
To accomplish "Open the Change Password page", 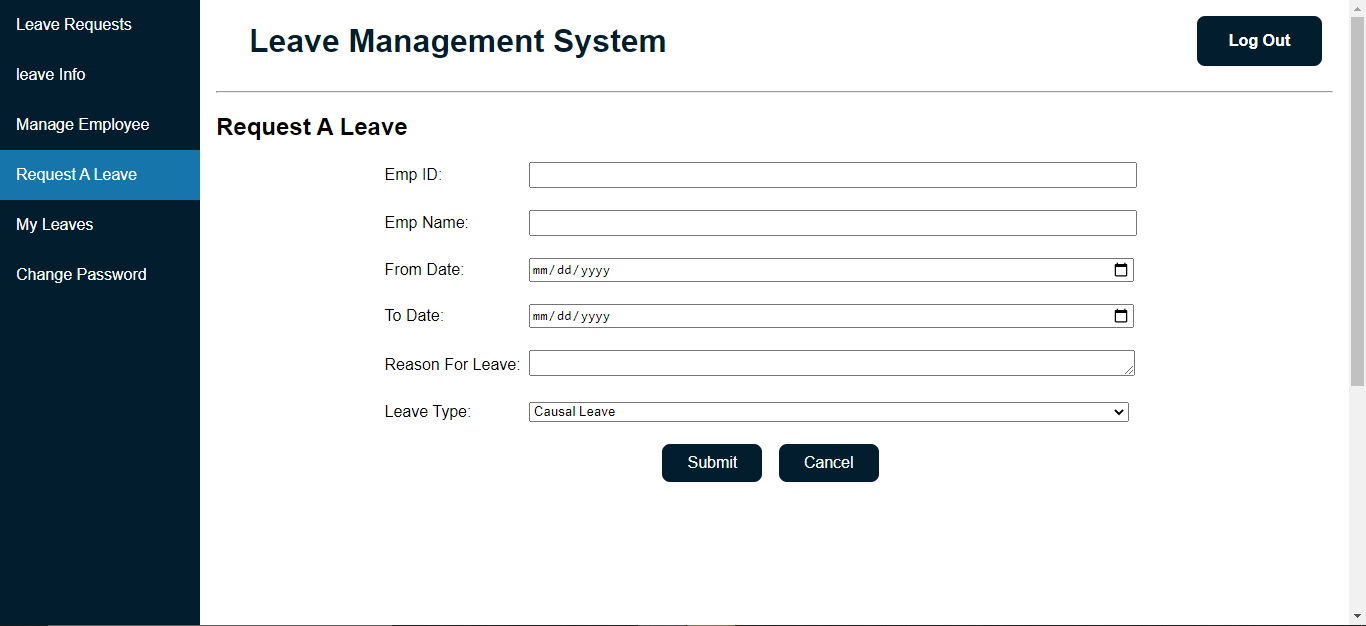I will [81, 274].
